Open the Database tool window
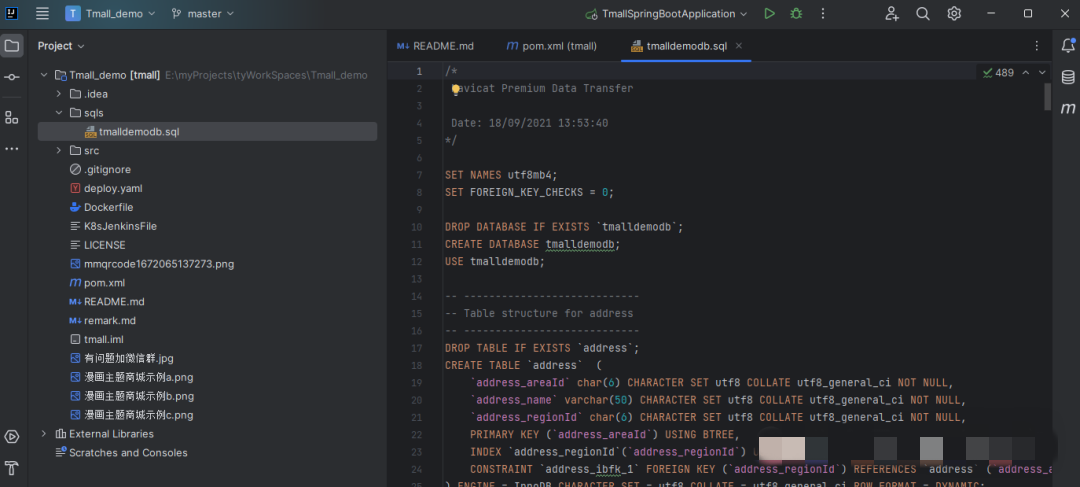This screenshot has width=1080, height=487. [x=1068, y=77]
